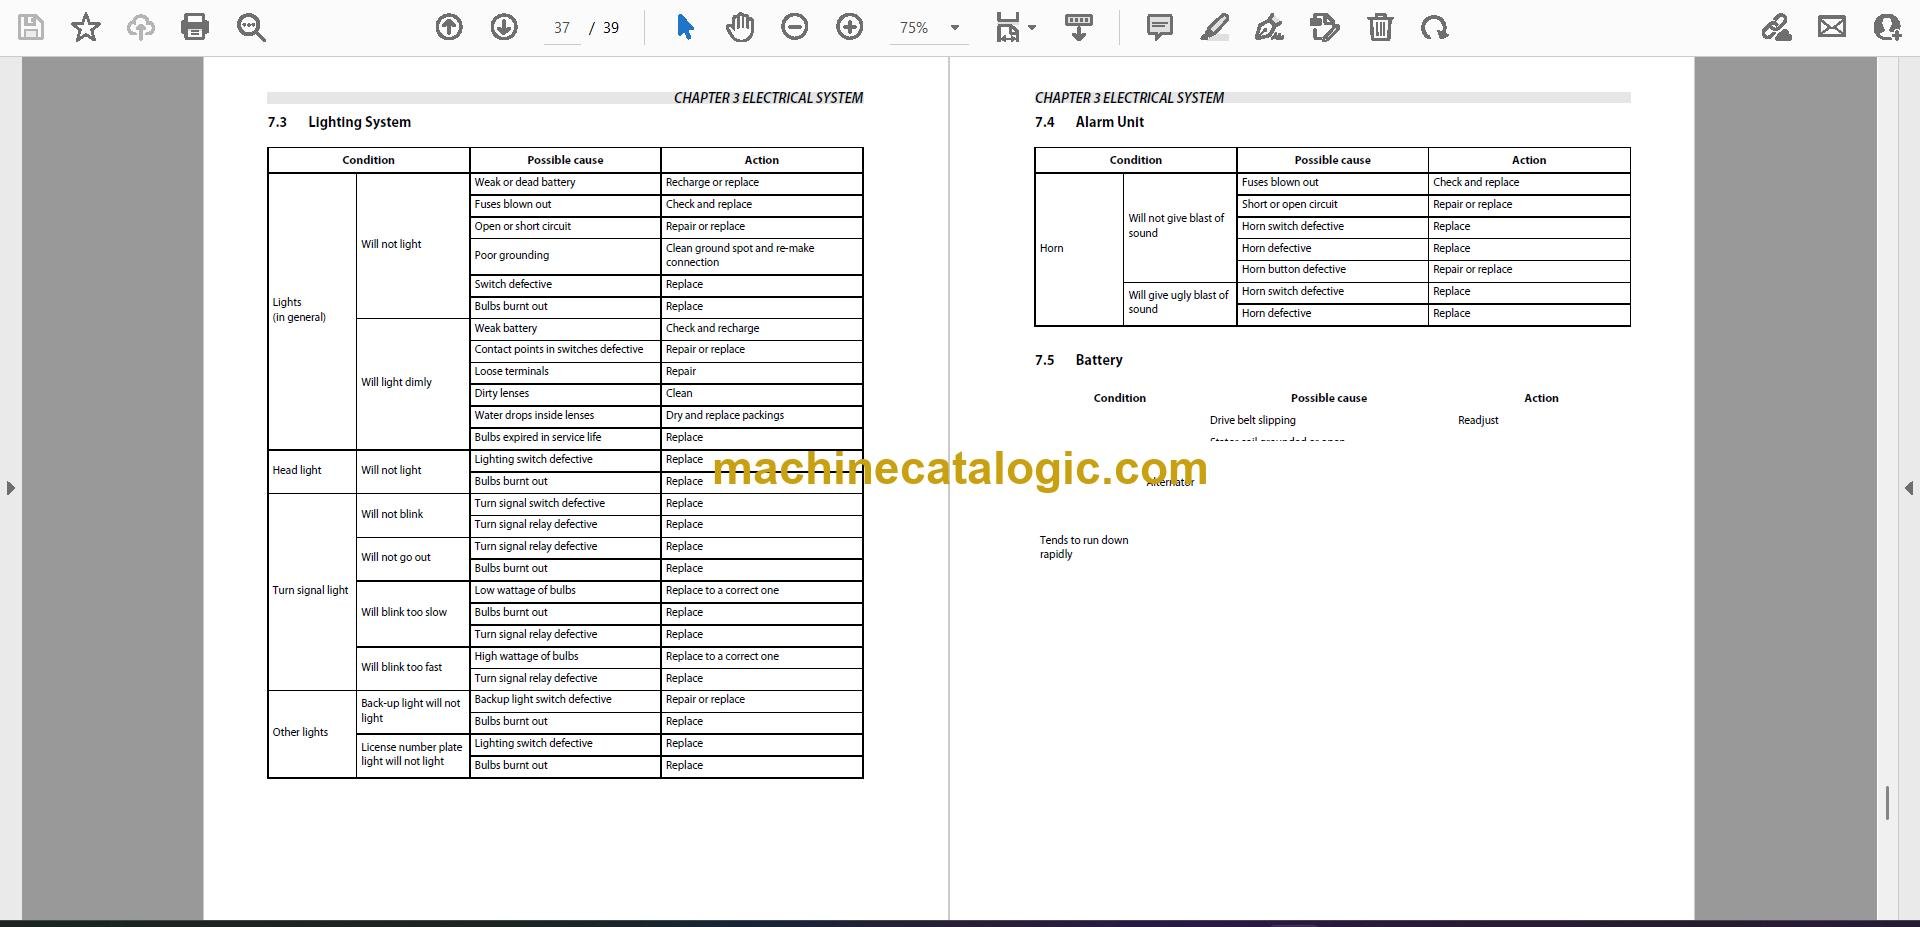Click 'Readjust' action text
Screen dimensions: 1920x927
[1478, 421]
